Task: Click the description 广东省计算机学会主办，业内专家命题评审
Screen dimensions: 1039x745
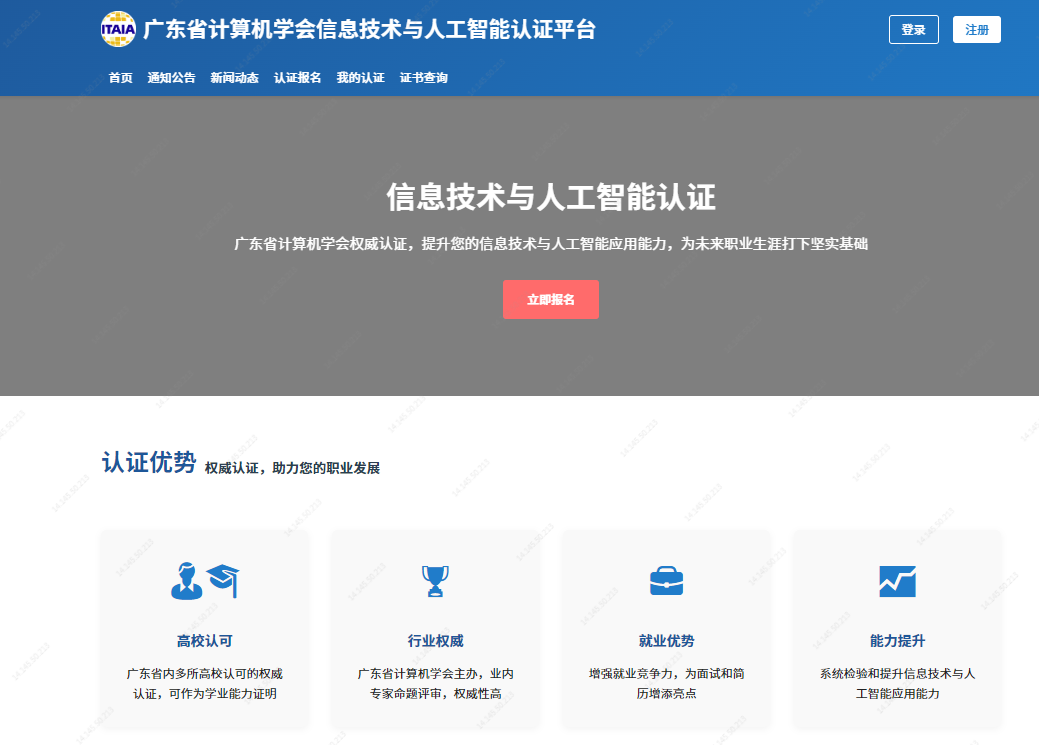Action: [x=435, y=683]
